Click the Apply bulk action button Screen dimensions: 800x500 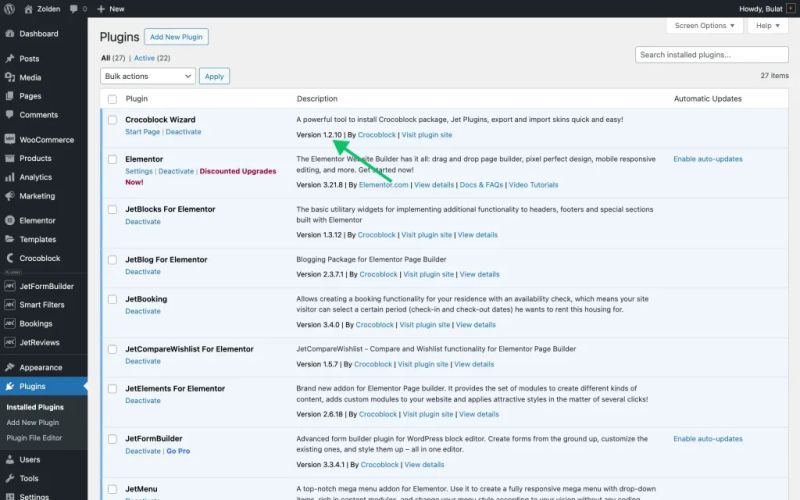[x=214, y=76]
